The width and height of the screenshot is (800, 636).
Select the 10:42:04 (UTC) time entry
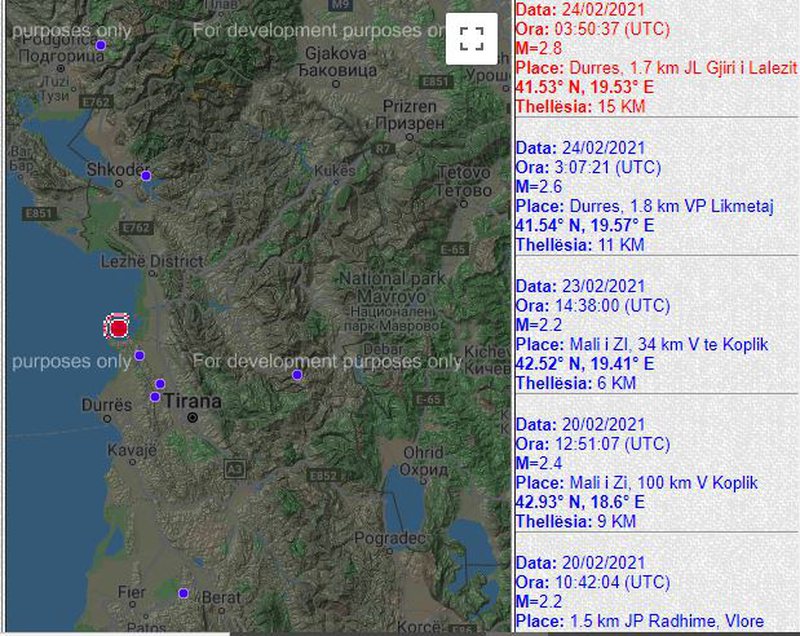612,582
